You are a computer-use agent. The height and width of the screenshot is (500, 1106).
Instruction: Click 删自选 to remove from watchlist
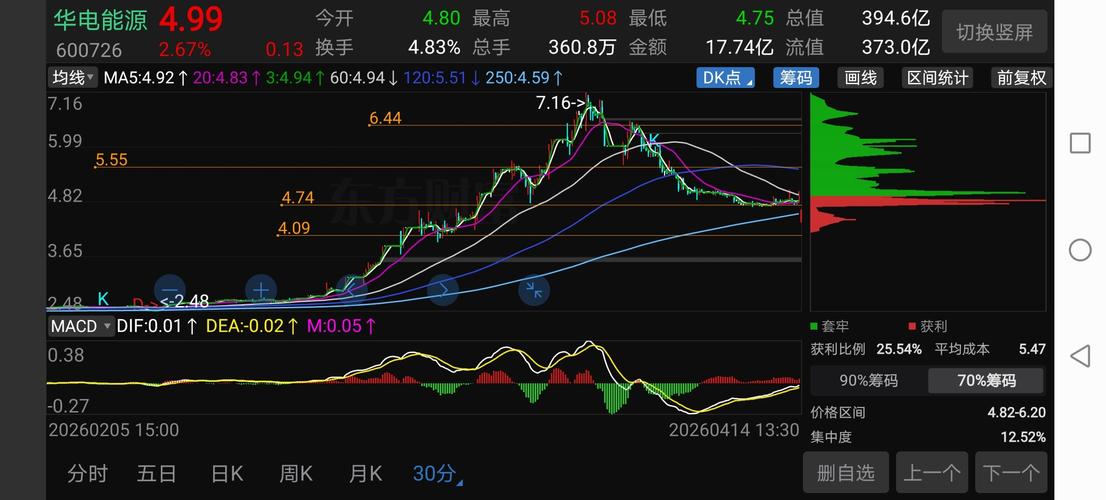click(x=846, y=472)
